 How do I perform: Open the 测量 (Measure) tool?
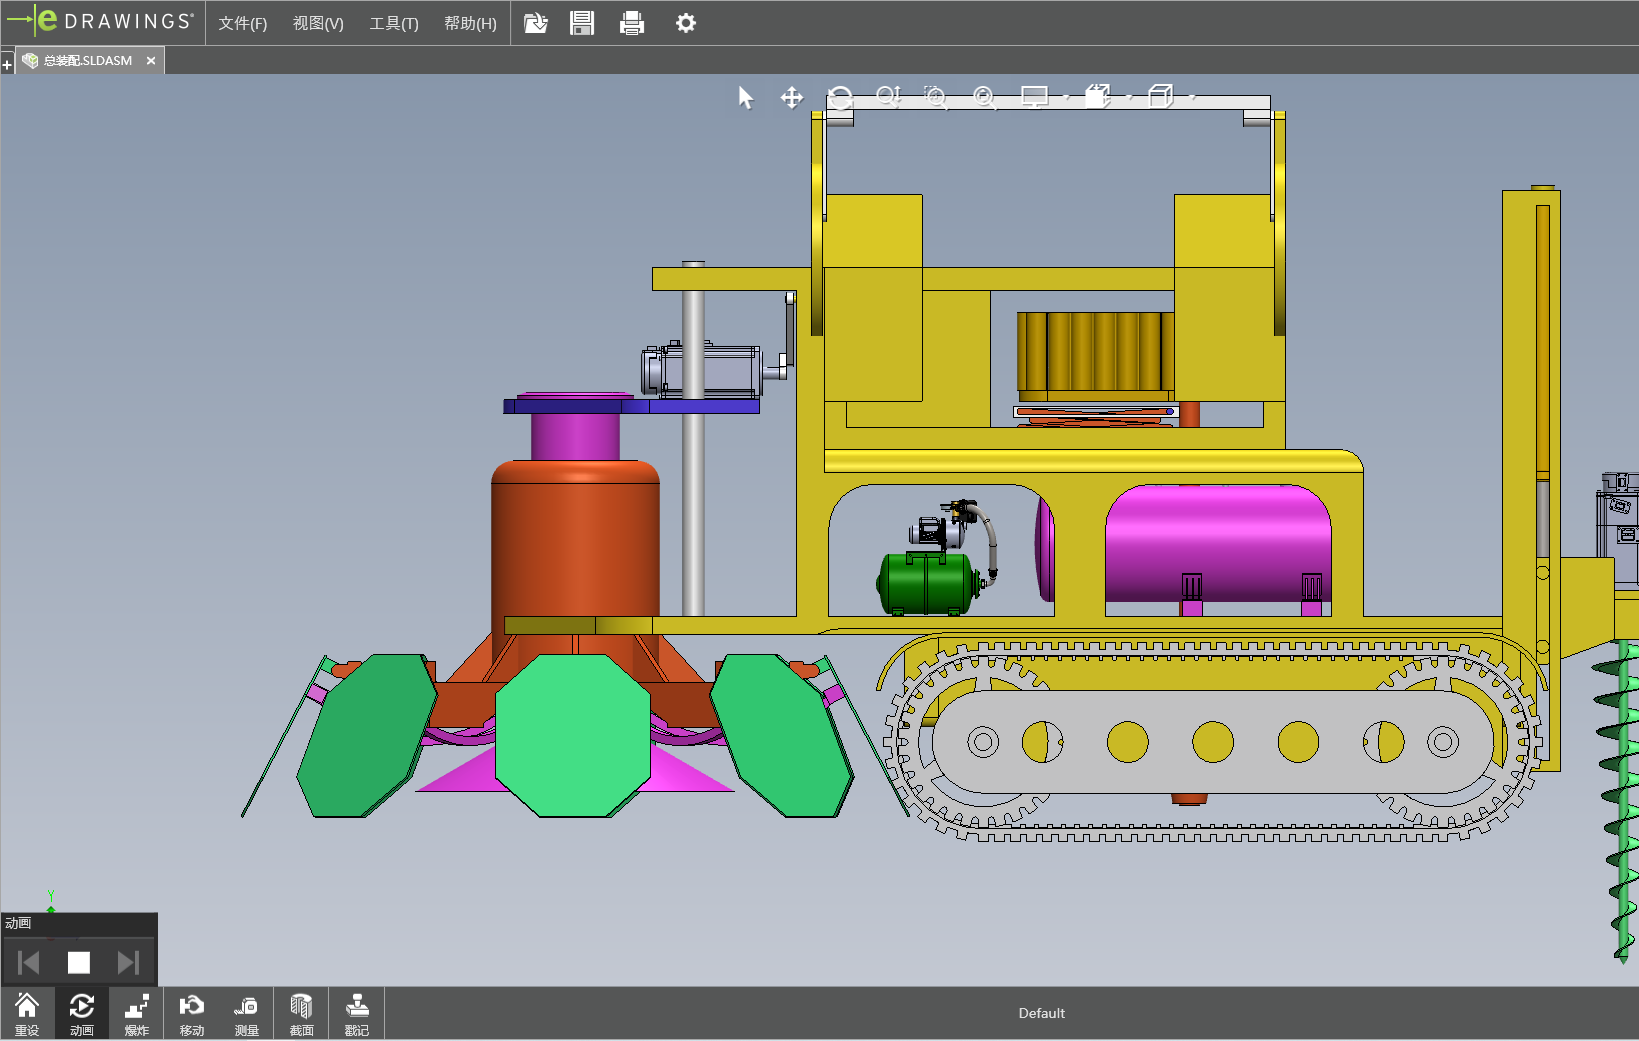click(x=246, y=1014)
